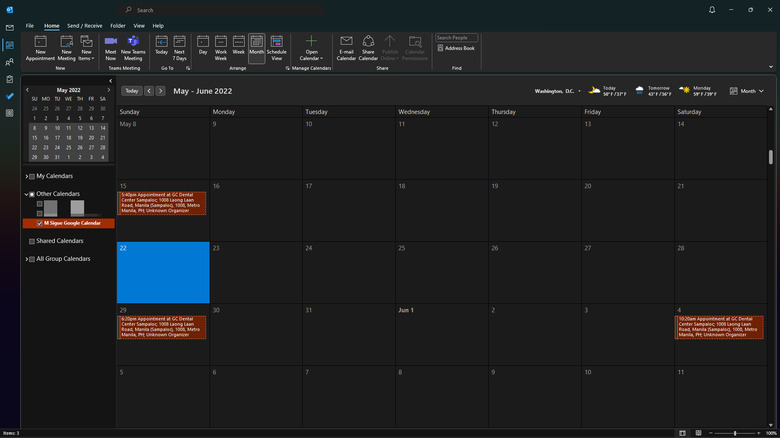Open Schedule View layout

pos(276,47)
